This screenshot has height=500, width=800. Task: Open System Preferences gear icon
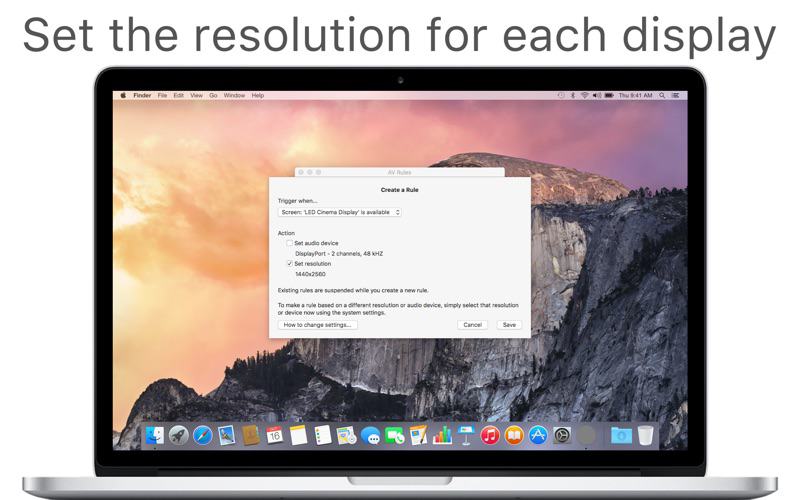[x=562, y=435]
